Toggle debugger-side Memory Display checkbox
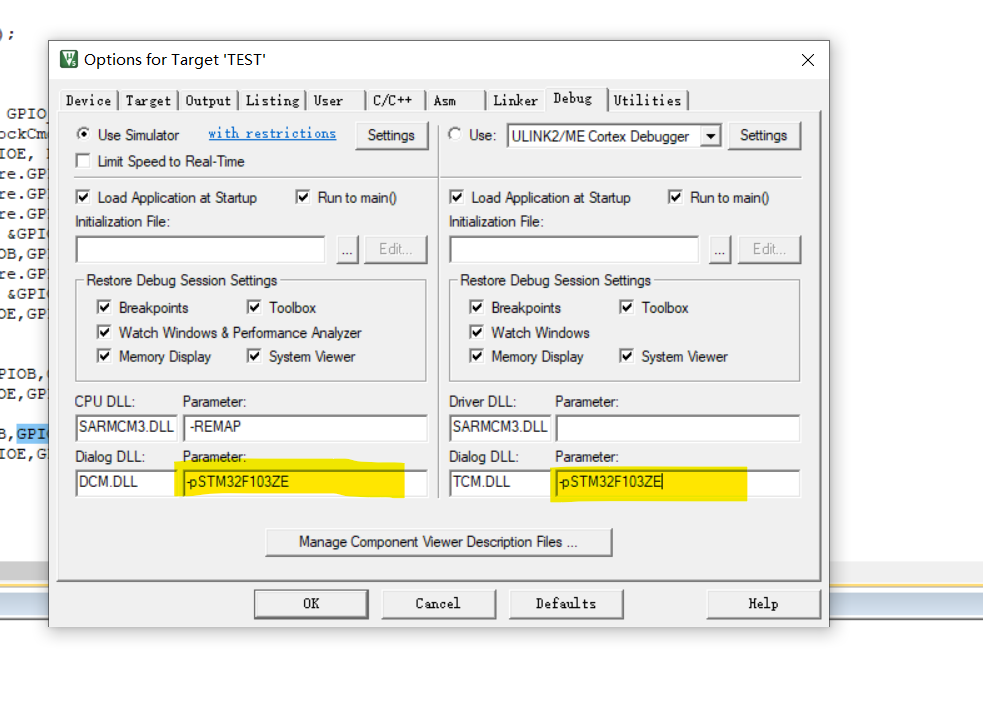 pos(476,356)
